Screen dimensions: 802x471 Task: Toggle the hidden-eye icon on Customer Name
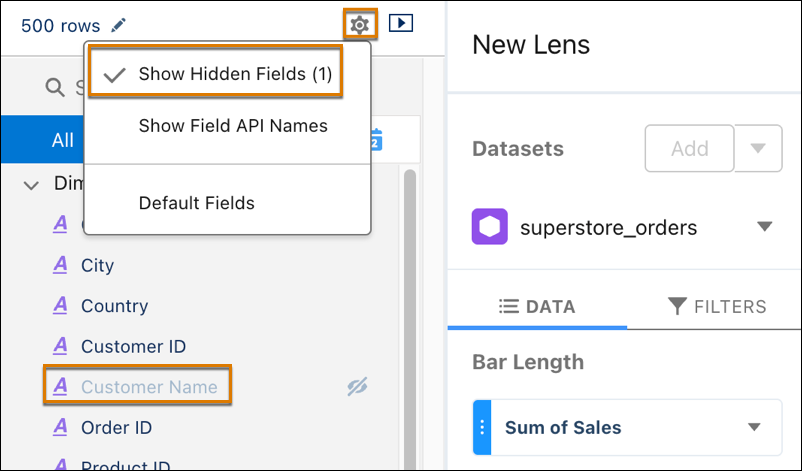click(x=357, y=387)
